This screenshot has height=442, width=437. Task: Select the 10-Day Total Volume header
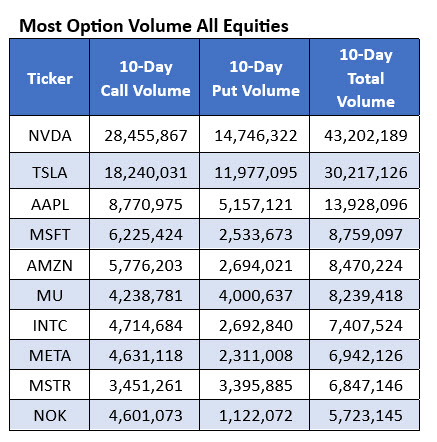[365, 78]
